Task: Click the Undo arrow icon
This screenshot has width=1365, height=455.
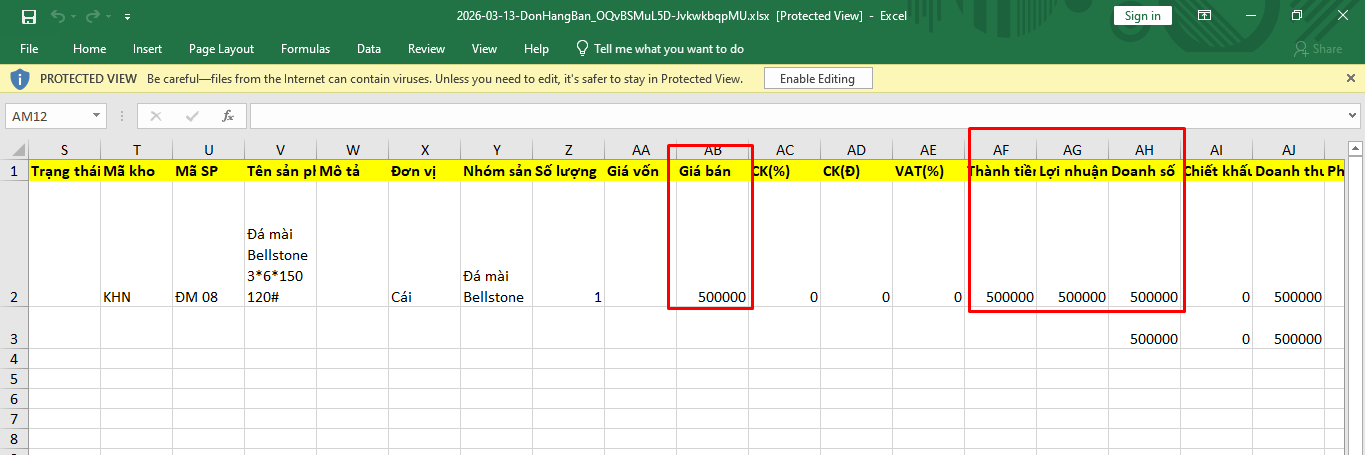Action: pyautogui.click(x=58, y=16)
